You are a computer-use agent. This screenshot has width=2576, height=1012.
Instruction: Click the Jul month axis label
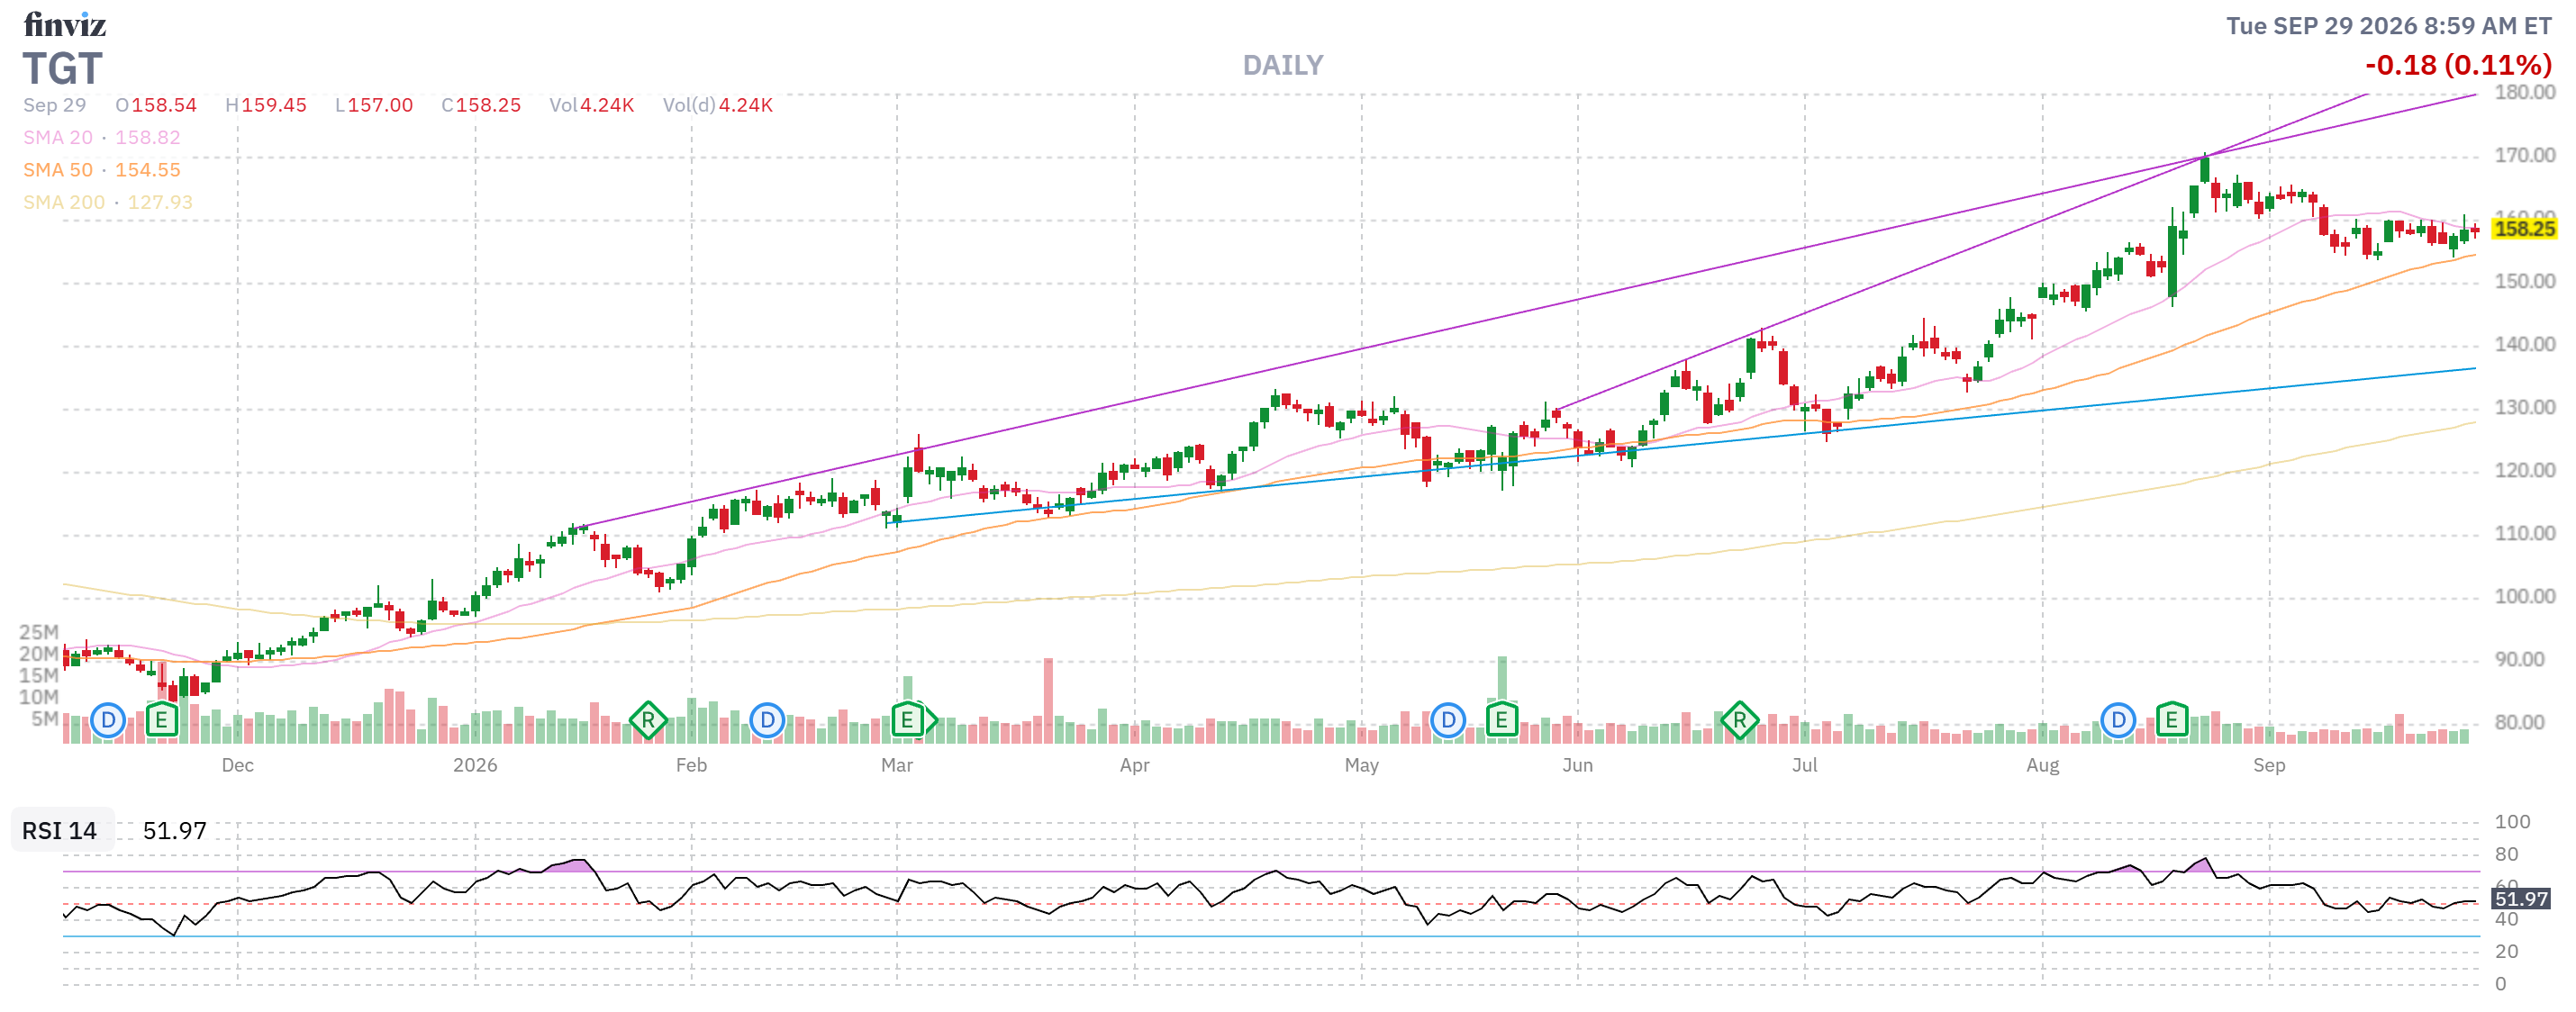coord(1804,765)
